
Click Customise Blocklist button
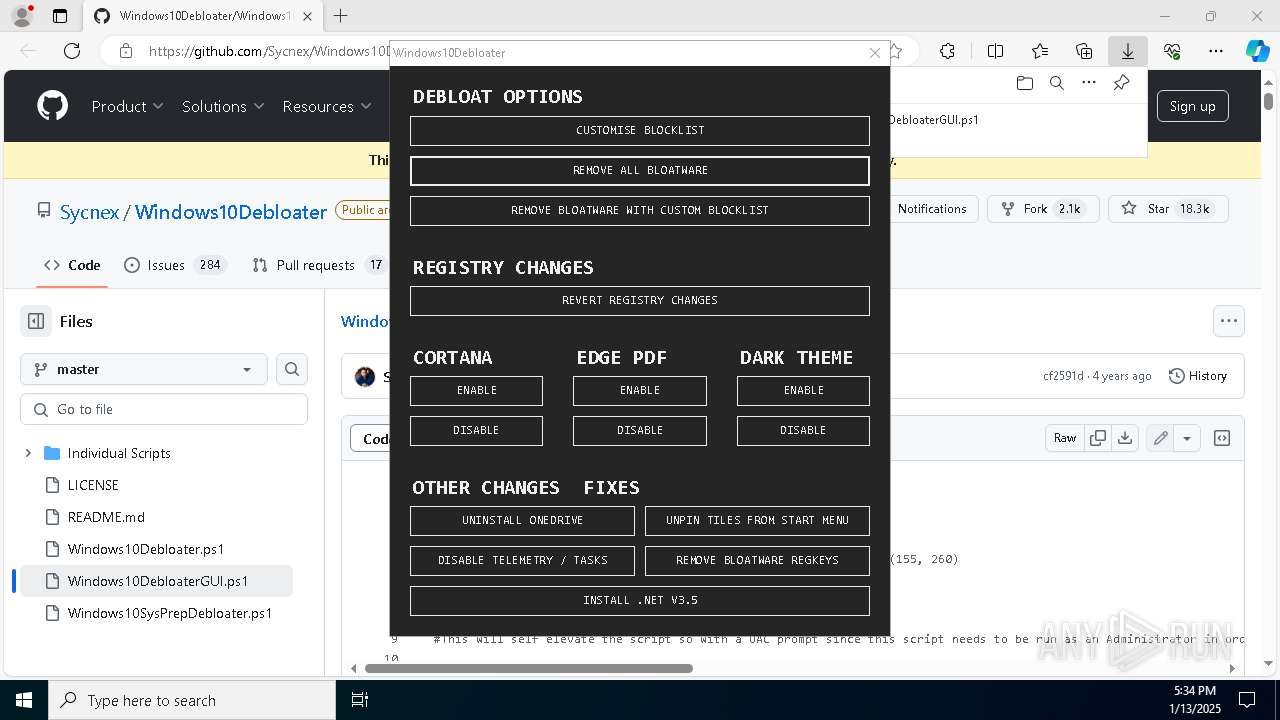(640, 131)
